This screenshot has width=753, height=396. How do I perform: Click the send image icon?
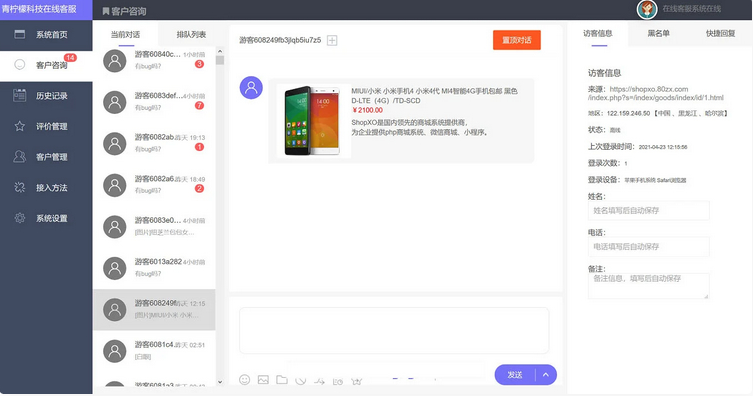(263, 380)
